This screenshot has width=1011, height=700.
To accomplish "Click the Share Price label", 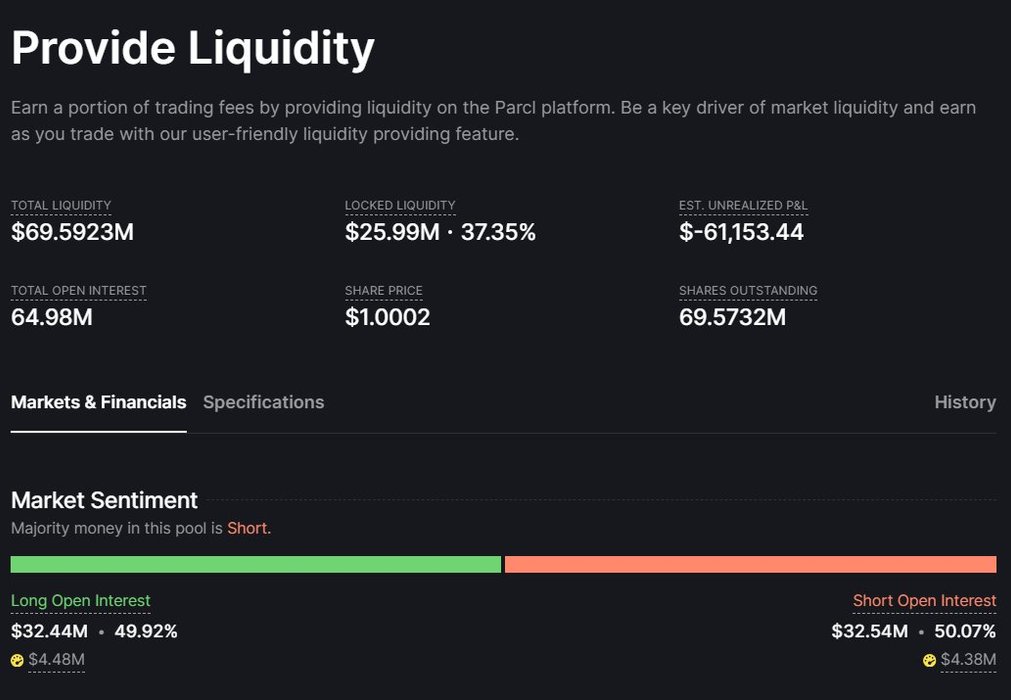I will [x=384, y=291].
